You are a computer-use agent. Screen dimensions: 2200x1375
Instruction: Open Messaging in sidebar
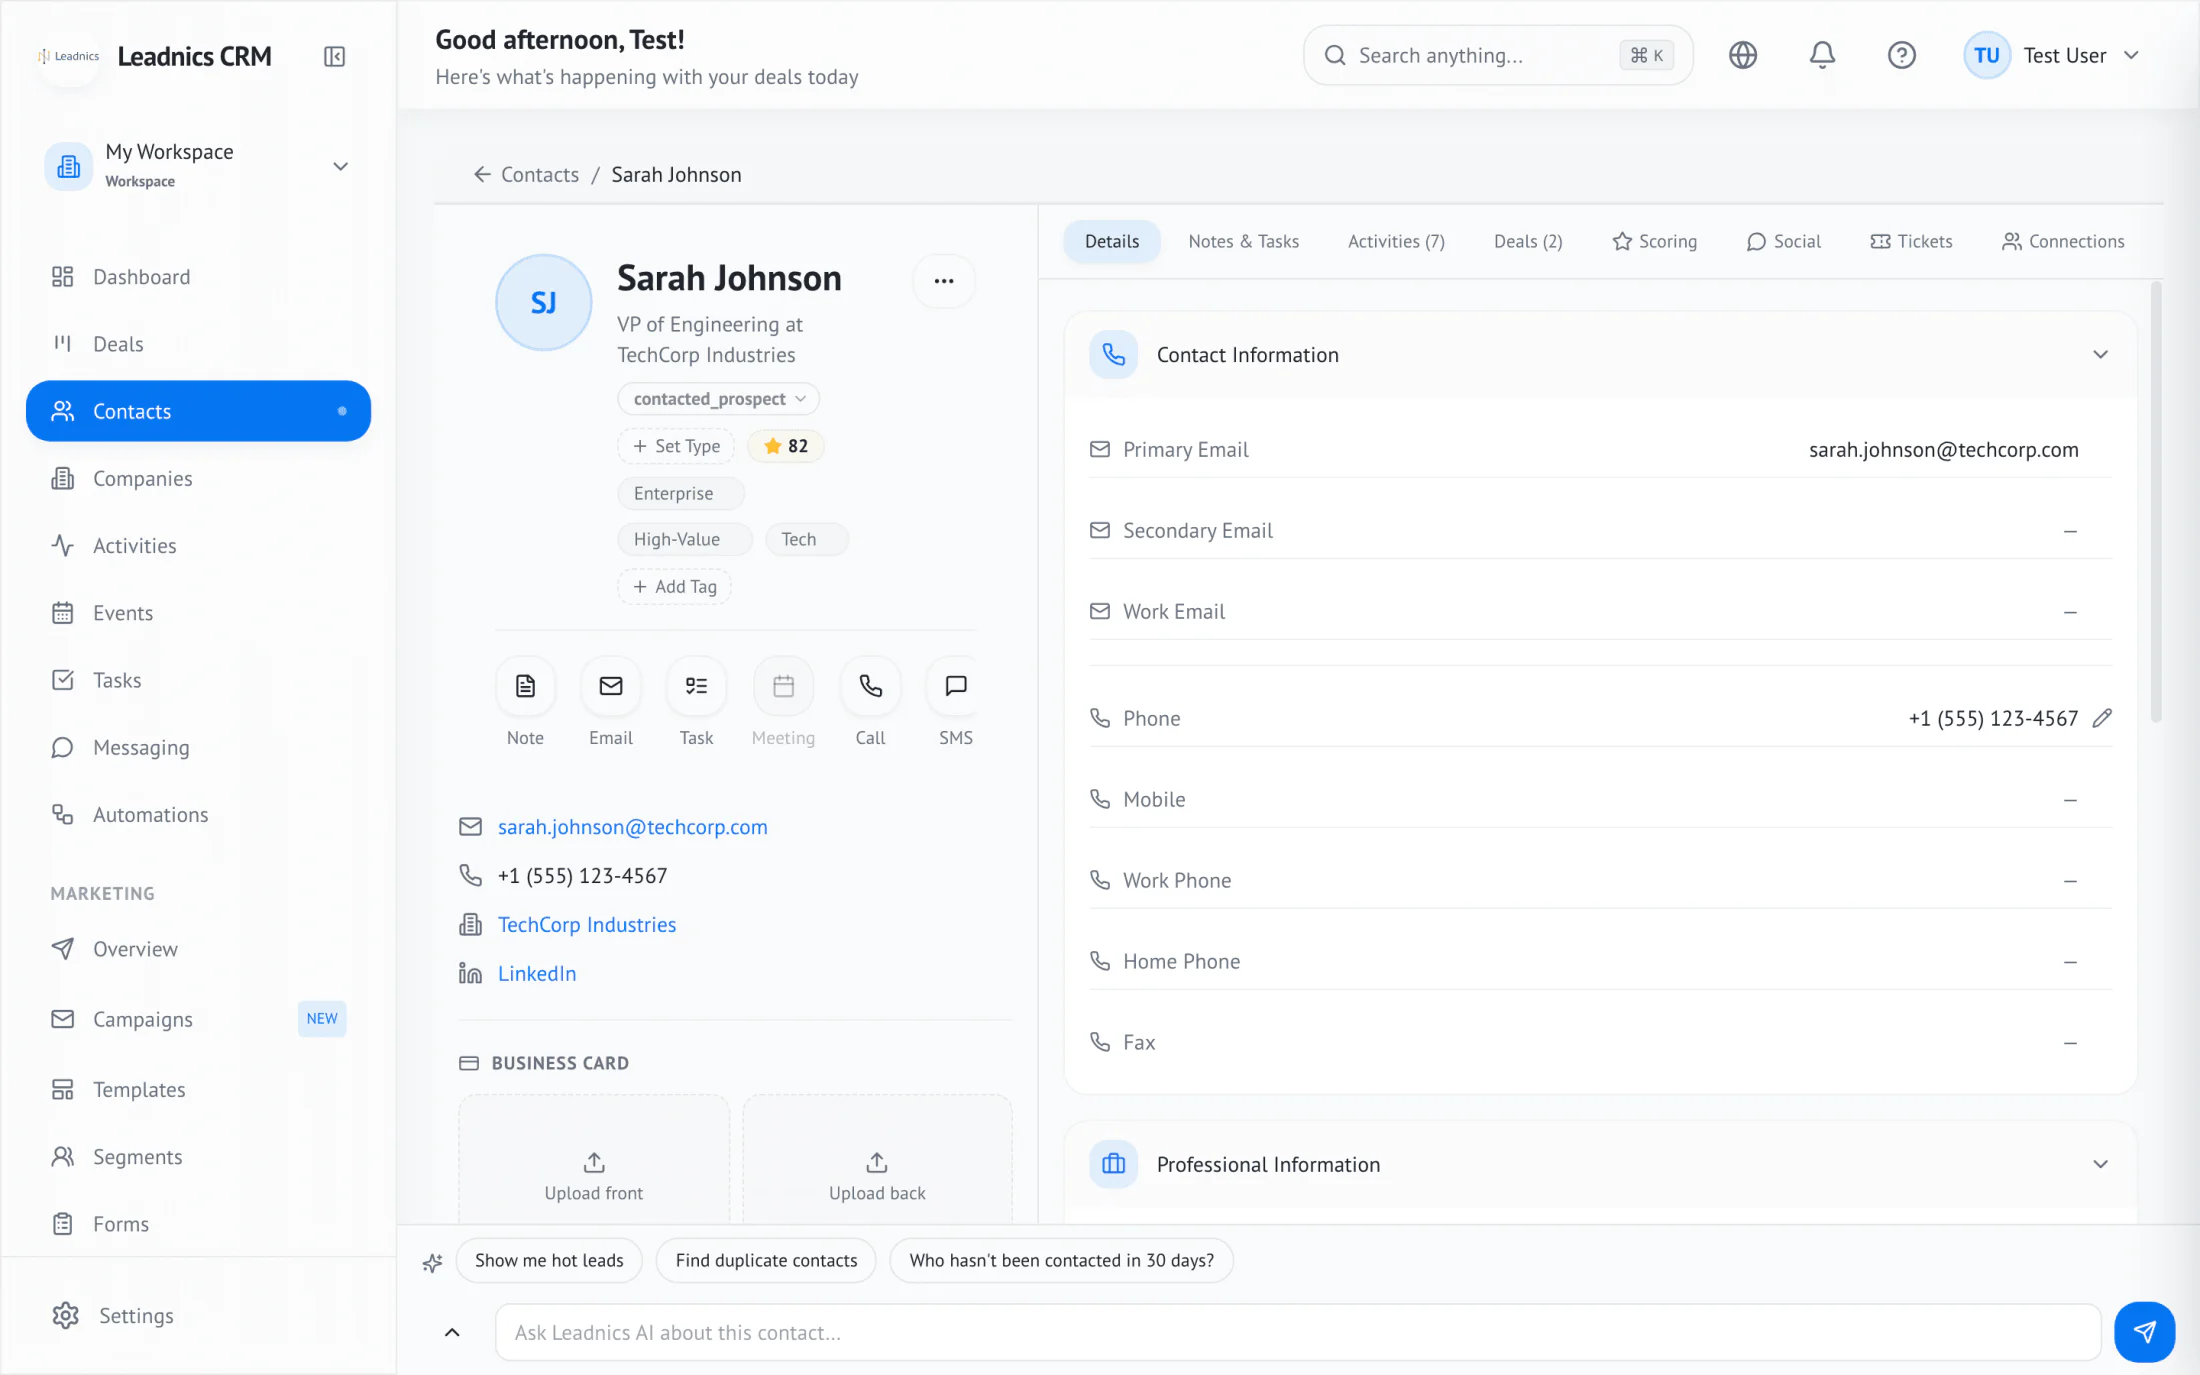[198, 747]
